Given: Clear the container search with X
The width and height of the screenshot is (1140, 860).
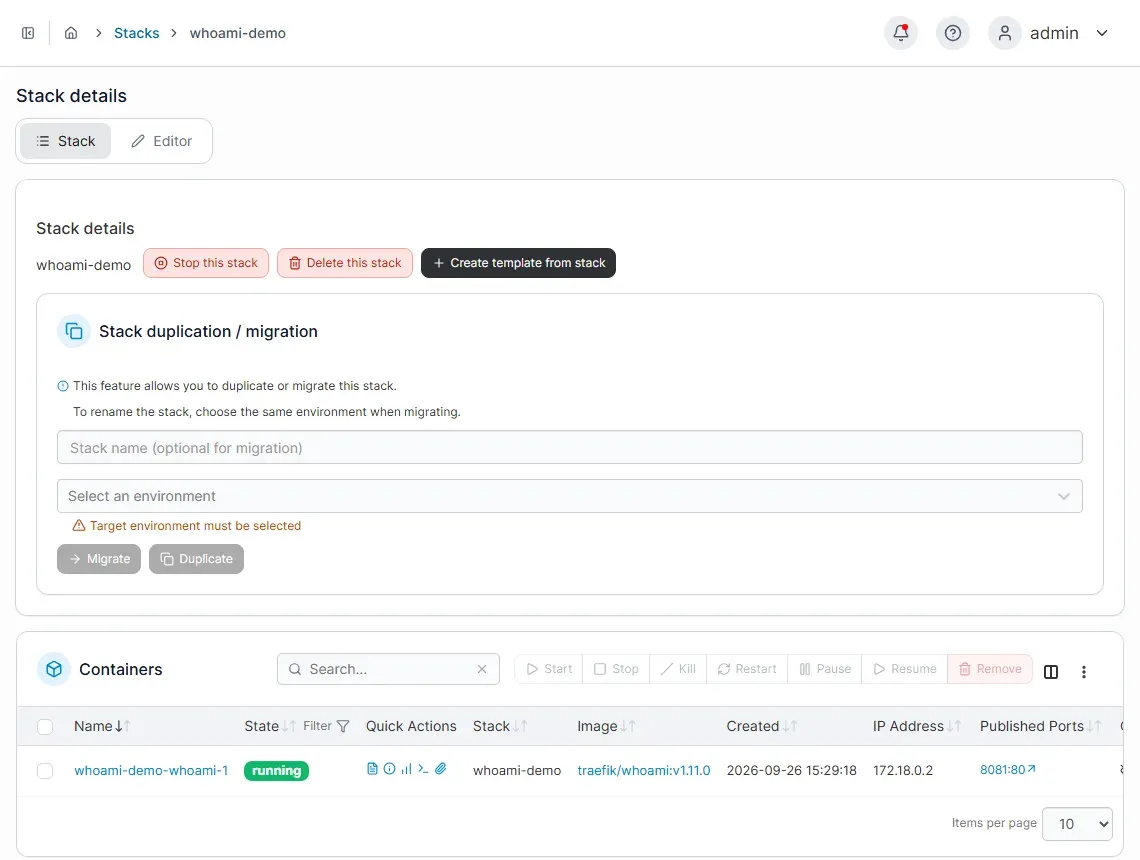Looking at the screenshot, I should (482, 669).
